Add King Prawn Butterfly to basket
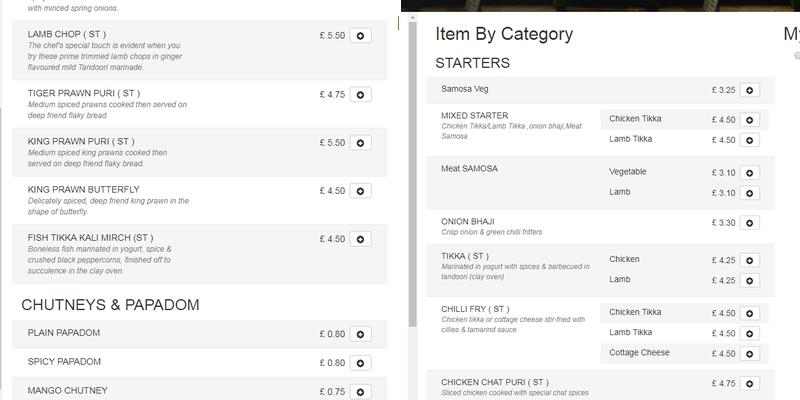The height and width of the screenshot is (400, 800). point(361,191)
